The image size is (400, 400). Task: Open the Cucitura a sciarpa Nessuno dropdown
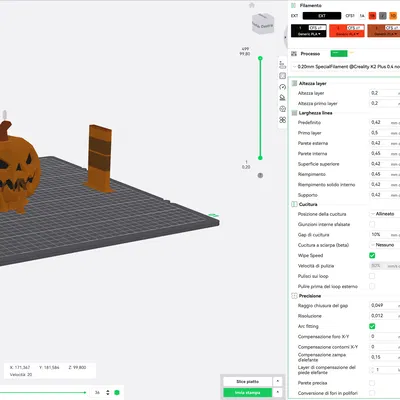[385, 245]
